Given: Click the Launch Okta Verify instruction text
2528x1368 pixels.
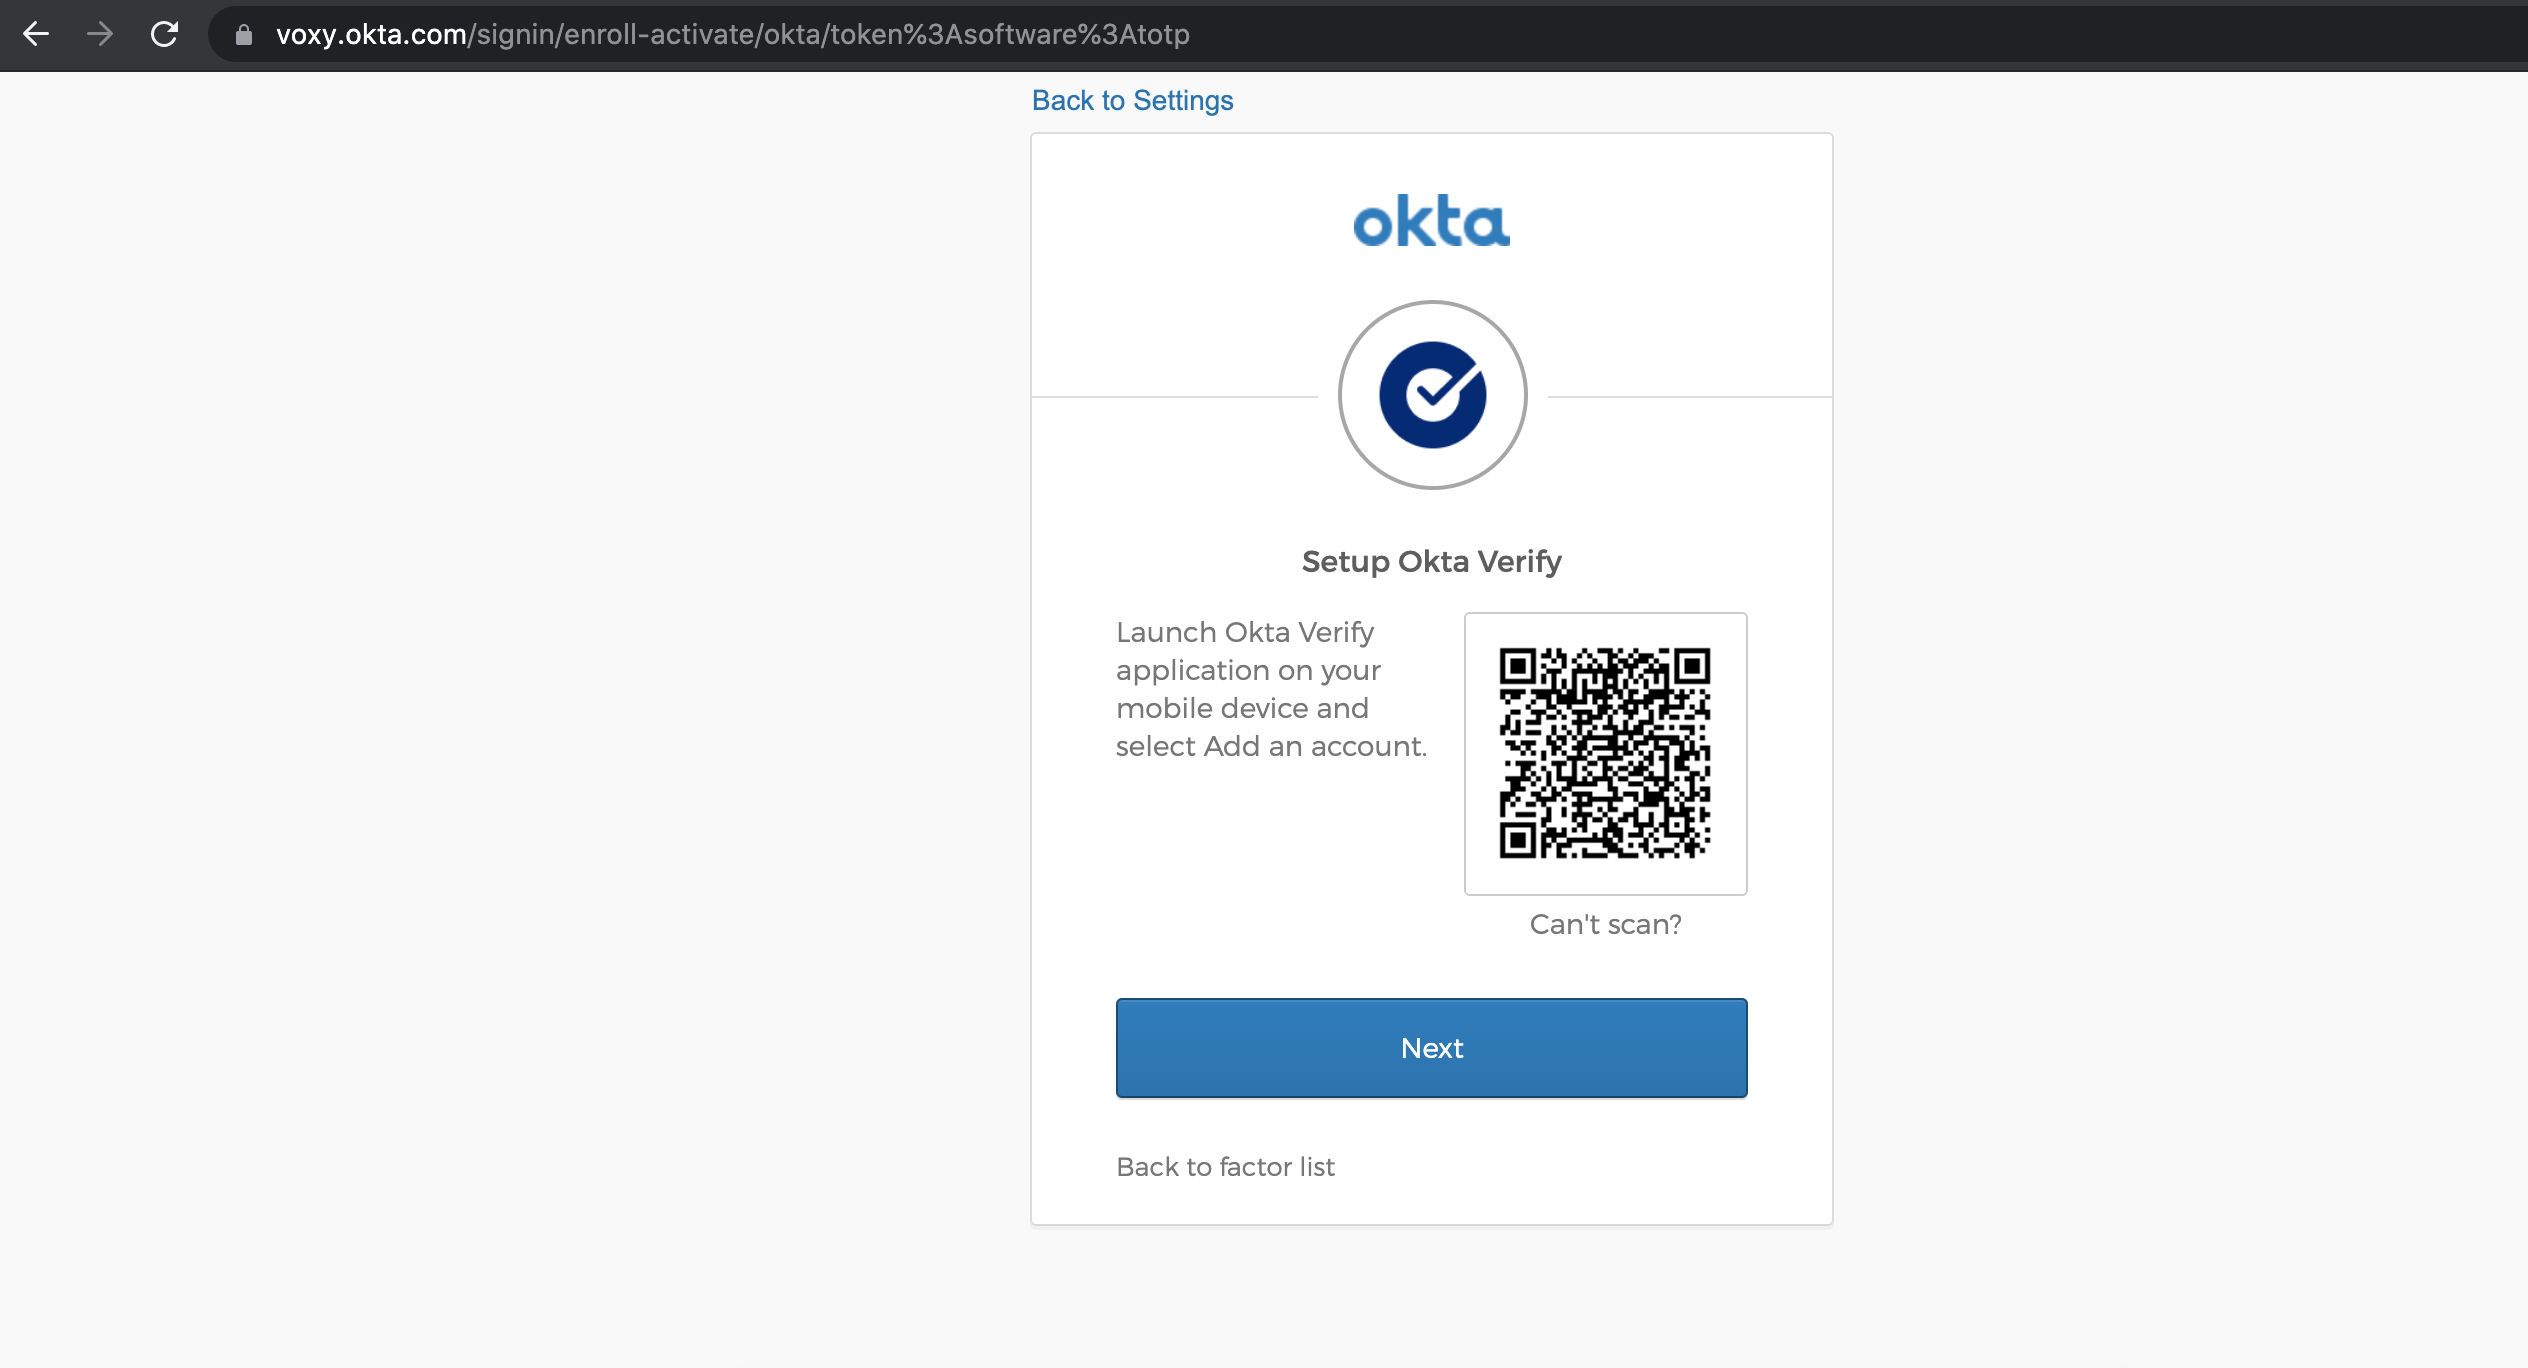Looking at the screenshot, I should 1271,689.
